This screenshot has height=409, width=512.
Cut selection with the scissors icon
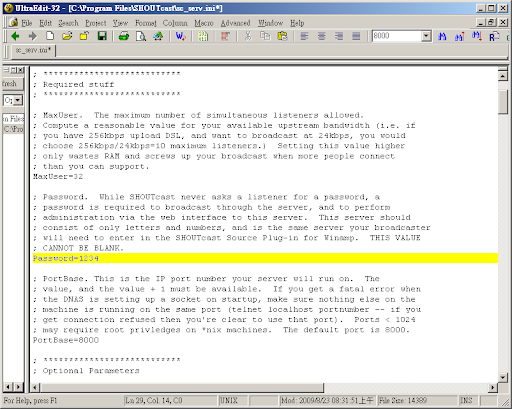tap(248, 36)
